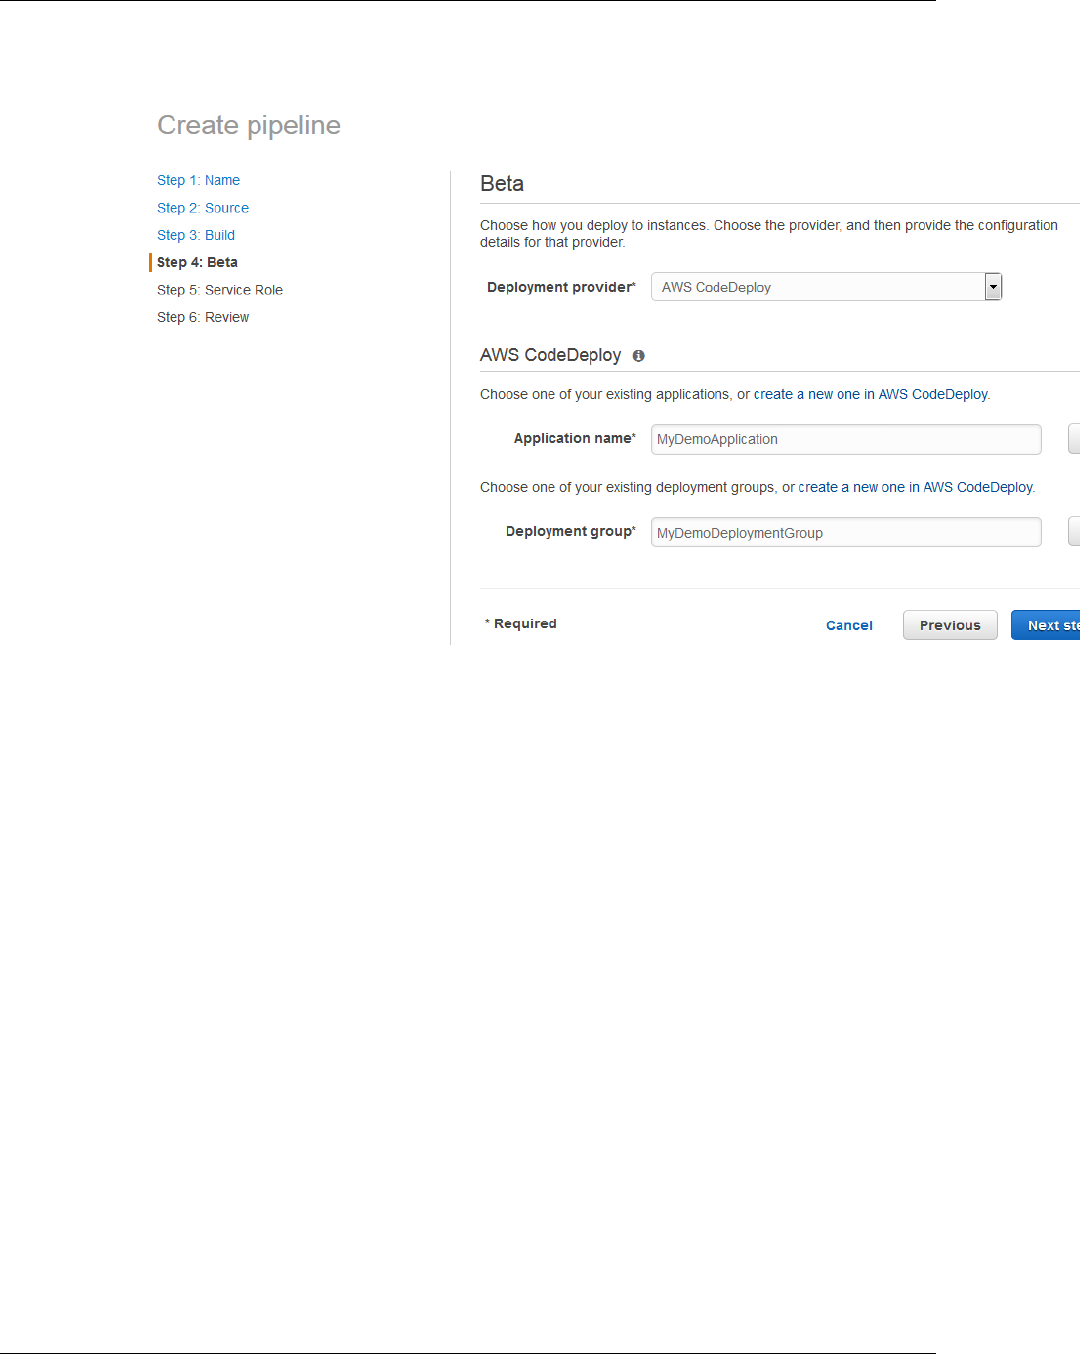Click the Previous button

pyautogui.click(x=950, y=625)
